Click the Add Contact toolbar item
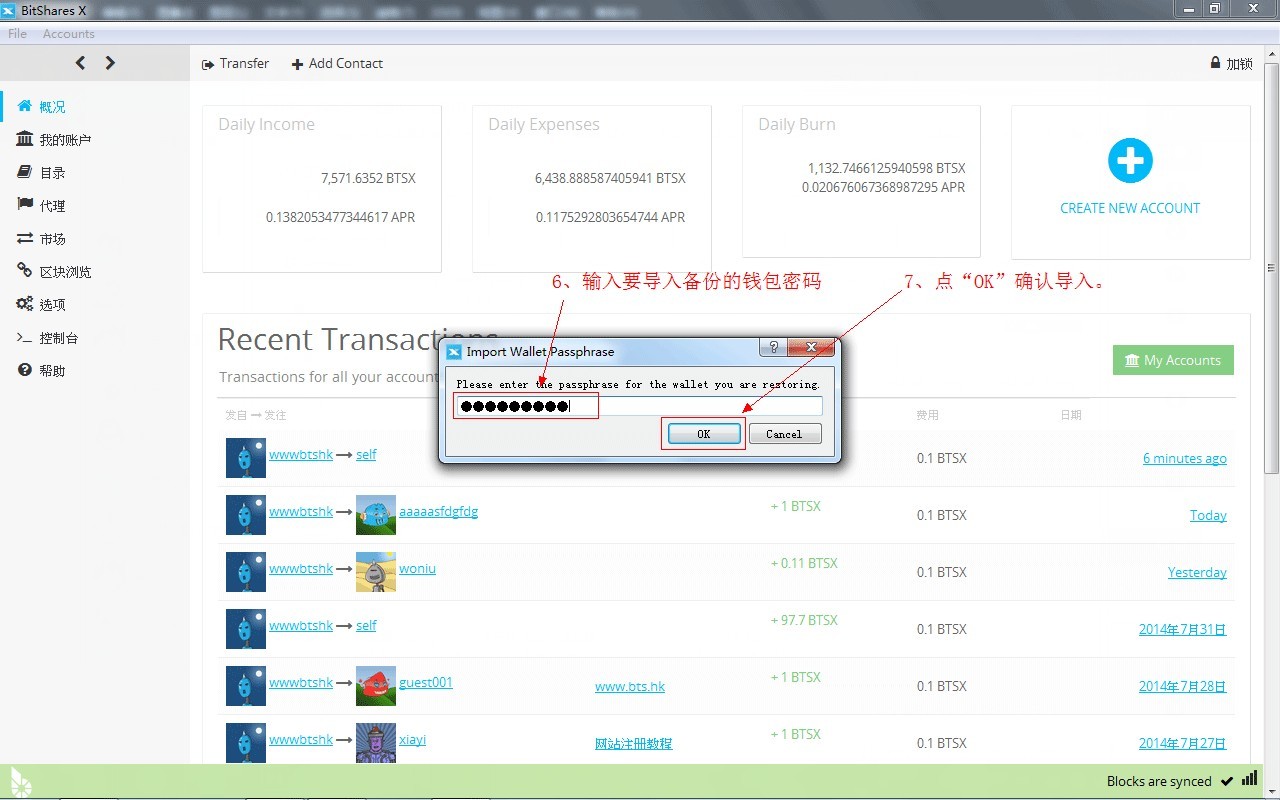 point(337,63)
